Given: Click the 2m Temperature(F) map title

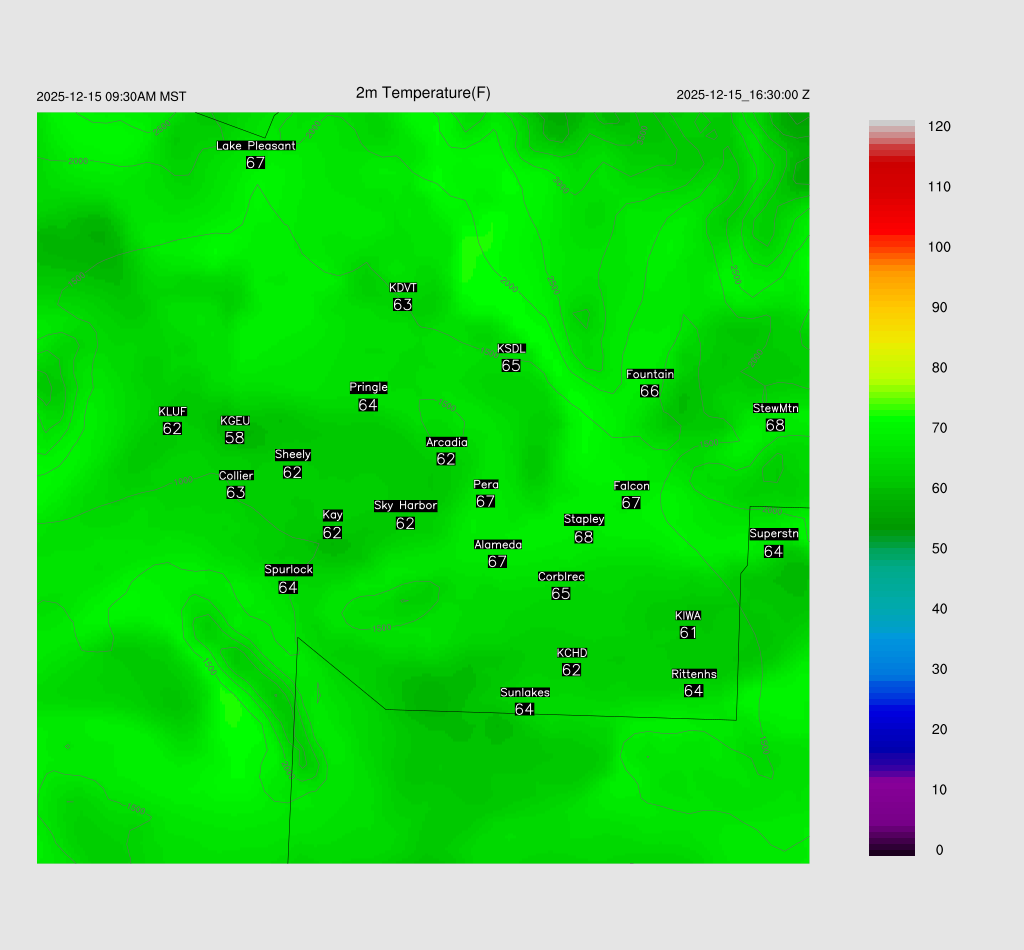Looking at the screenshot, I should click(x=423, y=93).
